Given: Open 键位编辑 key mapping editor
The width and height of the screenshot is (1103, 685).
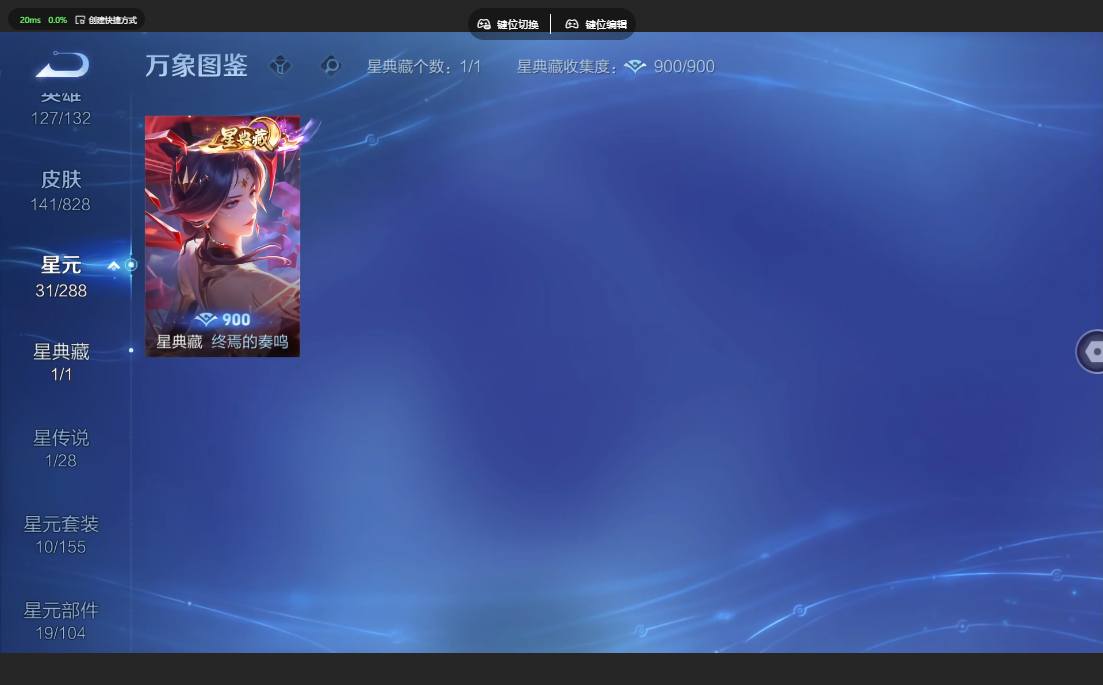Looking at the screenshot, I should [x=596, y=24].
